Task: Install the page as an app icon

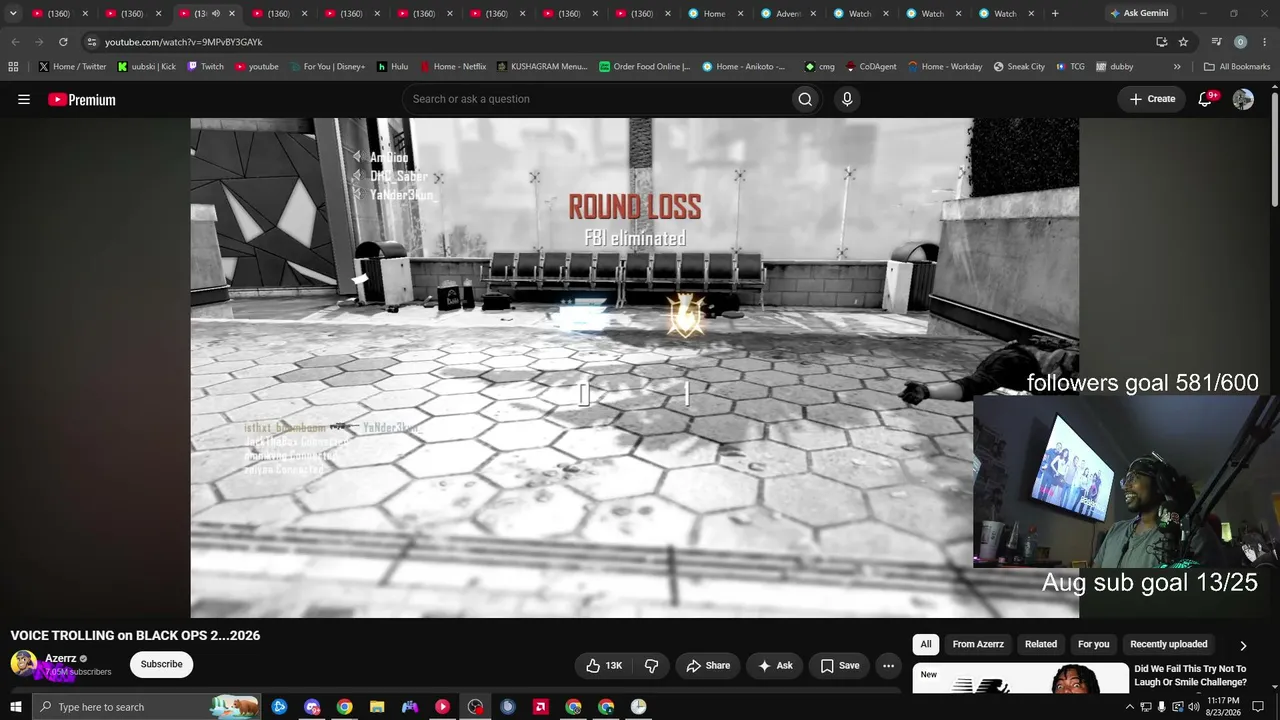Action: click(x=1161, y=42)
